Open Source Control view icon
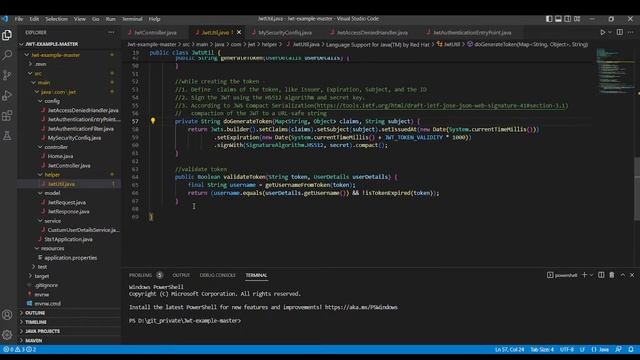Image resolution: width=640 pixels, height=360 pixels. tap(7, 75)
